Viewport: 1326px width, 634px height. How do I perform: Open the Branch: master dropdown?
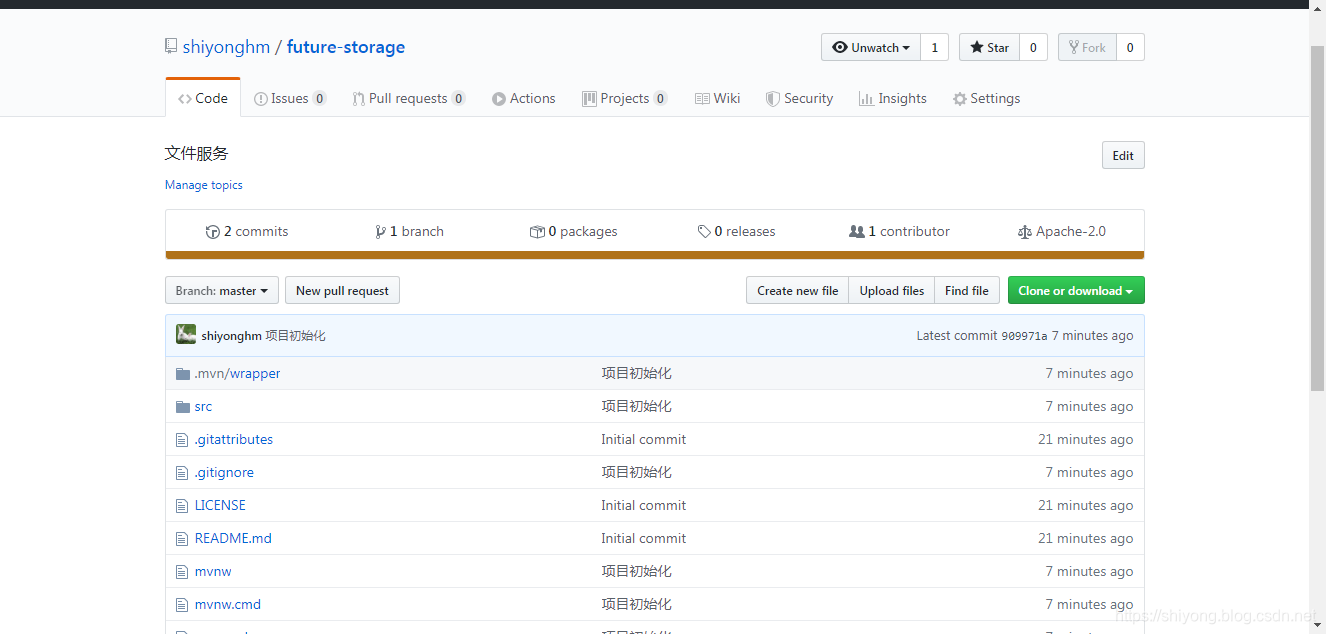(x=221, y=290)
